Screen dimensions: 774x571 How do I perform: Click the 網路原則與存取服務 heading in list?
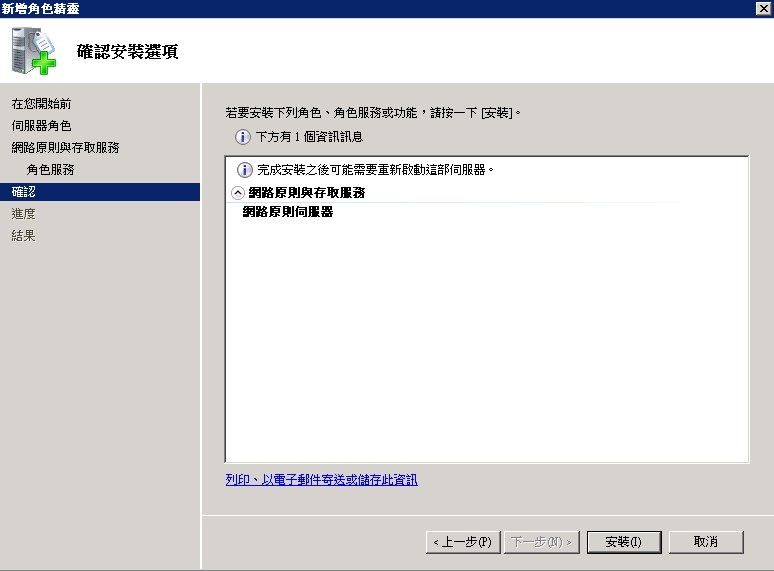307,193
